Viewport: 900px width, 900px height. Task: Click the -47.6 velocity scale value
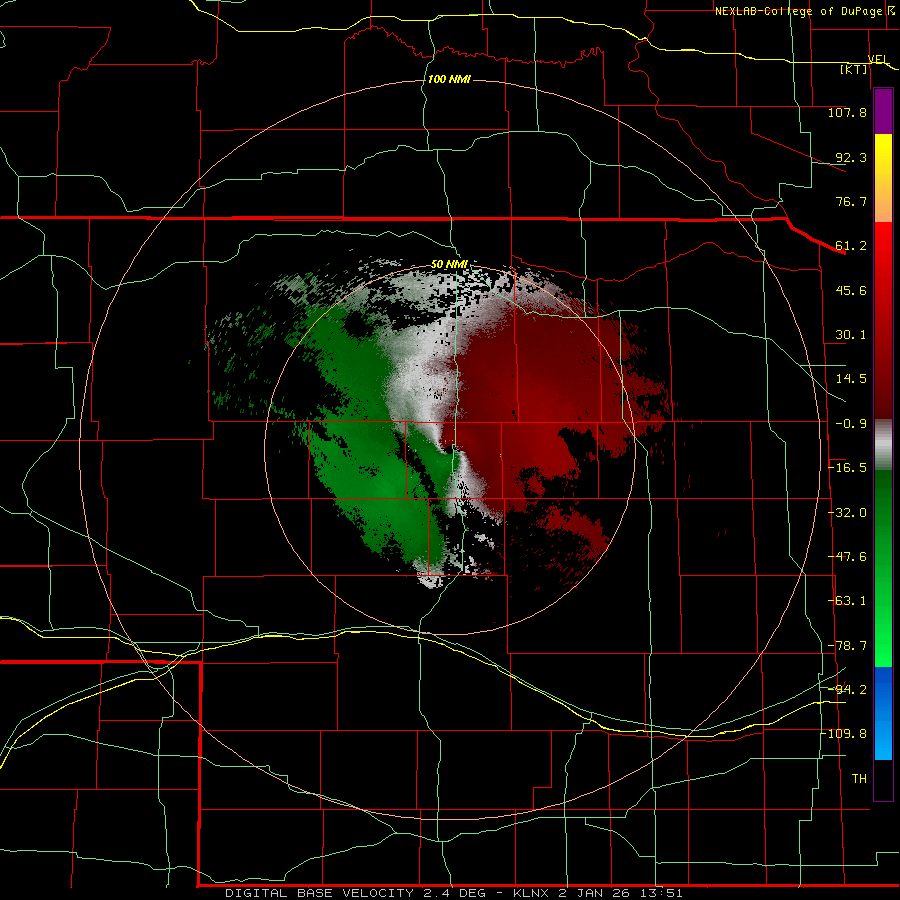847,557
